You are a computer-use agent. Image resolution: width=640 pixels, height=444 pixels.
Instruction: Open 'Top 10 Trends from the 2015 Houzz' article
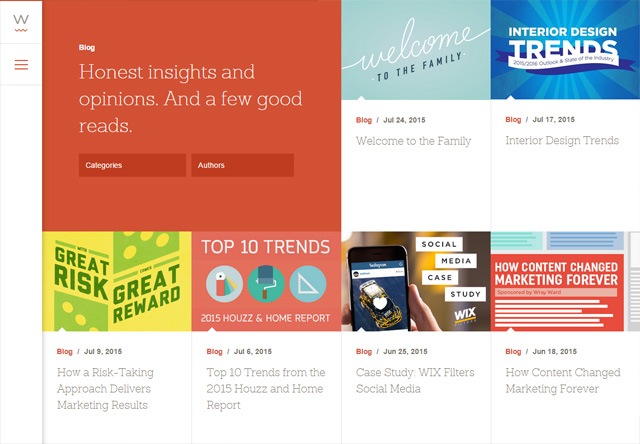pyautogui.click(x=266, y=388)
